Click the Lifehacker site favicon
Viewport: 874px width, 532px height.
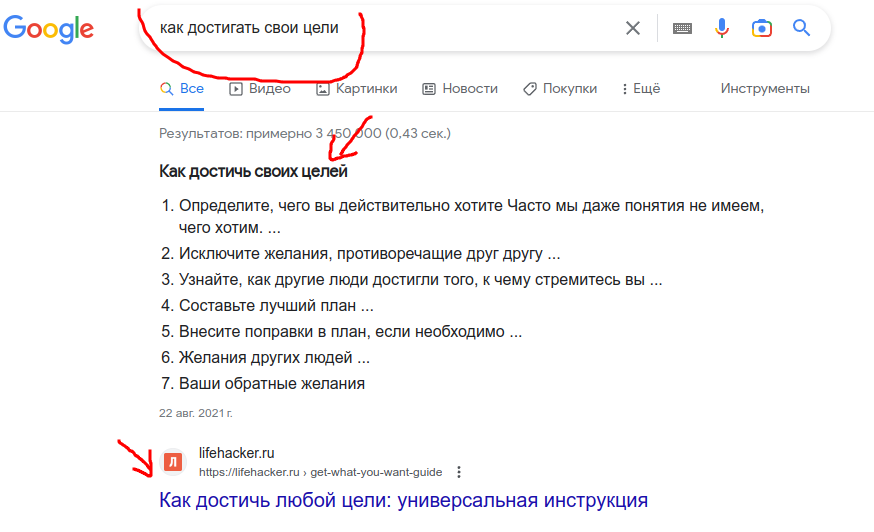pos(172,462)
